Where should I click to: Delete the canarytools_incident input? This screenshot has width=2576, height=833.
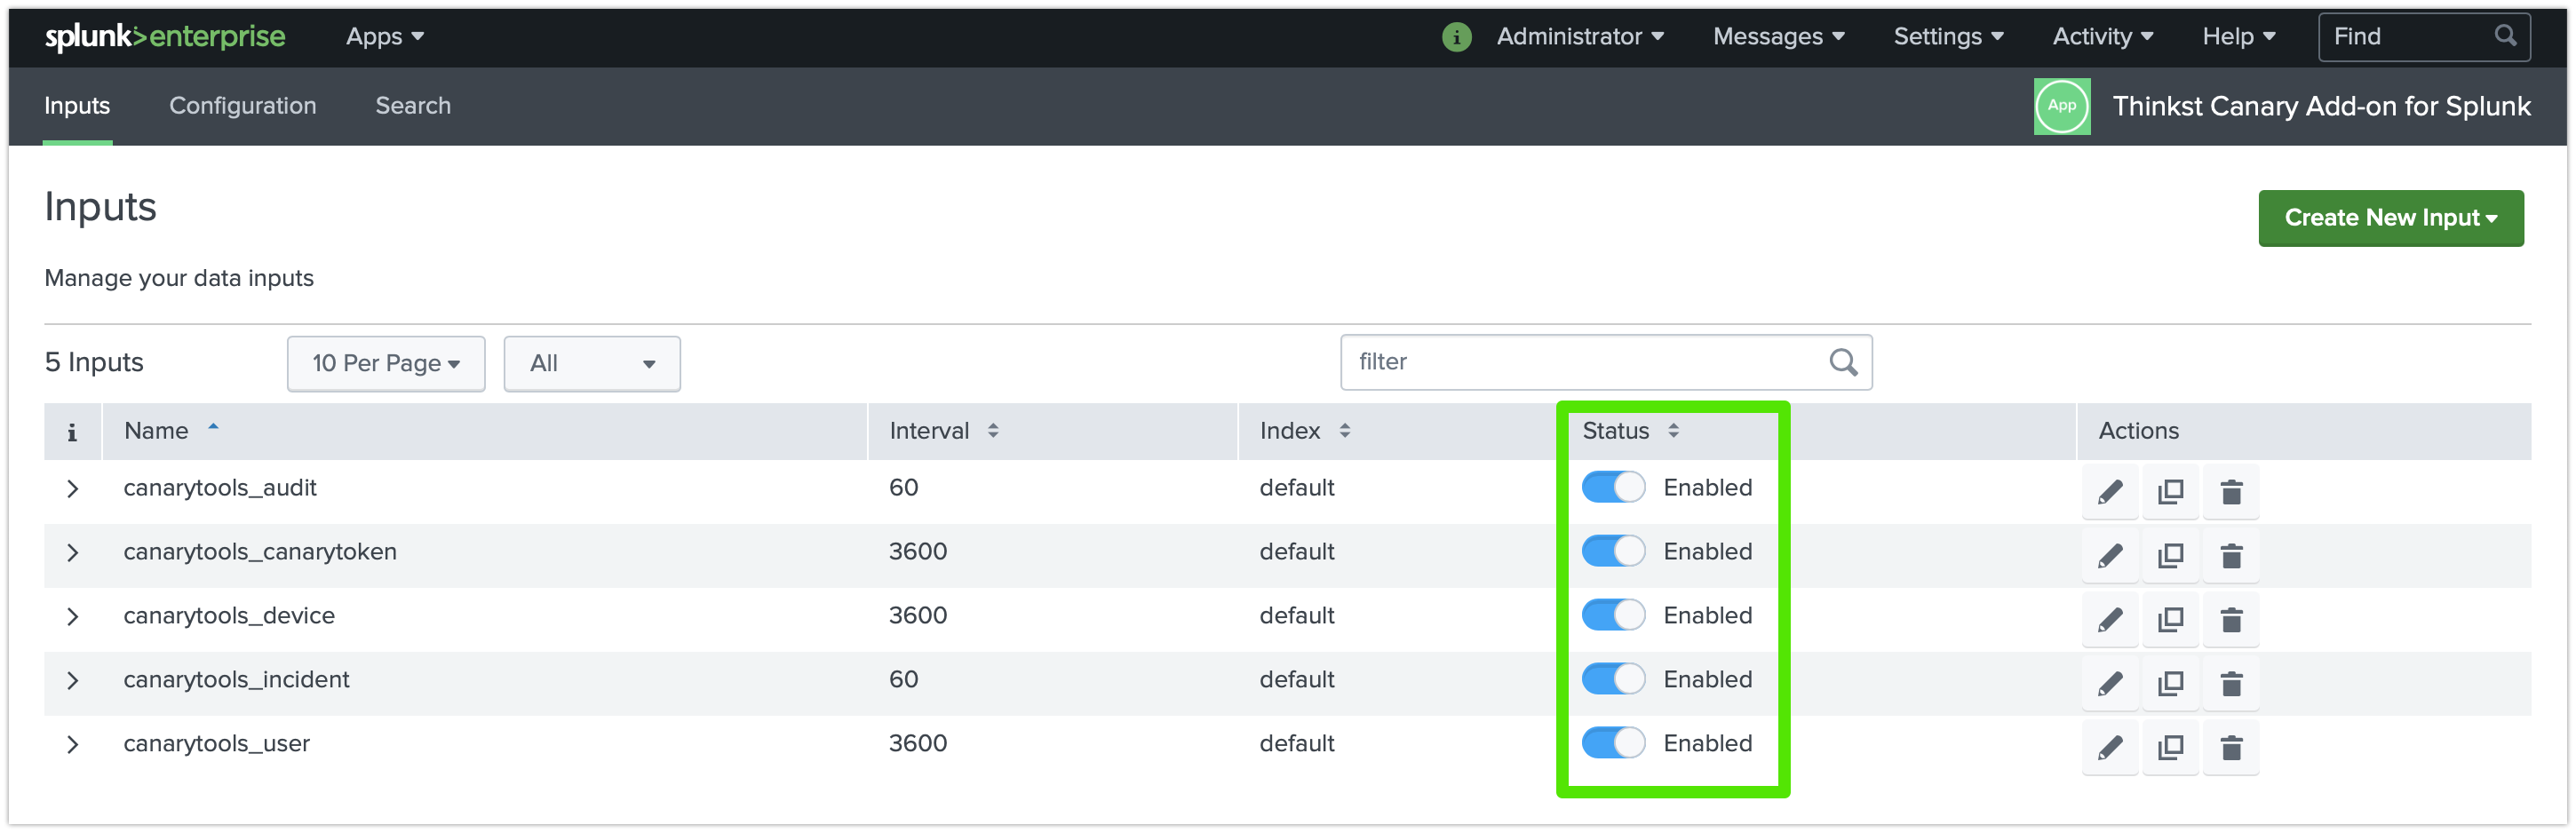(2231, 684)
